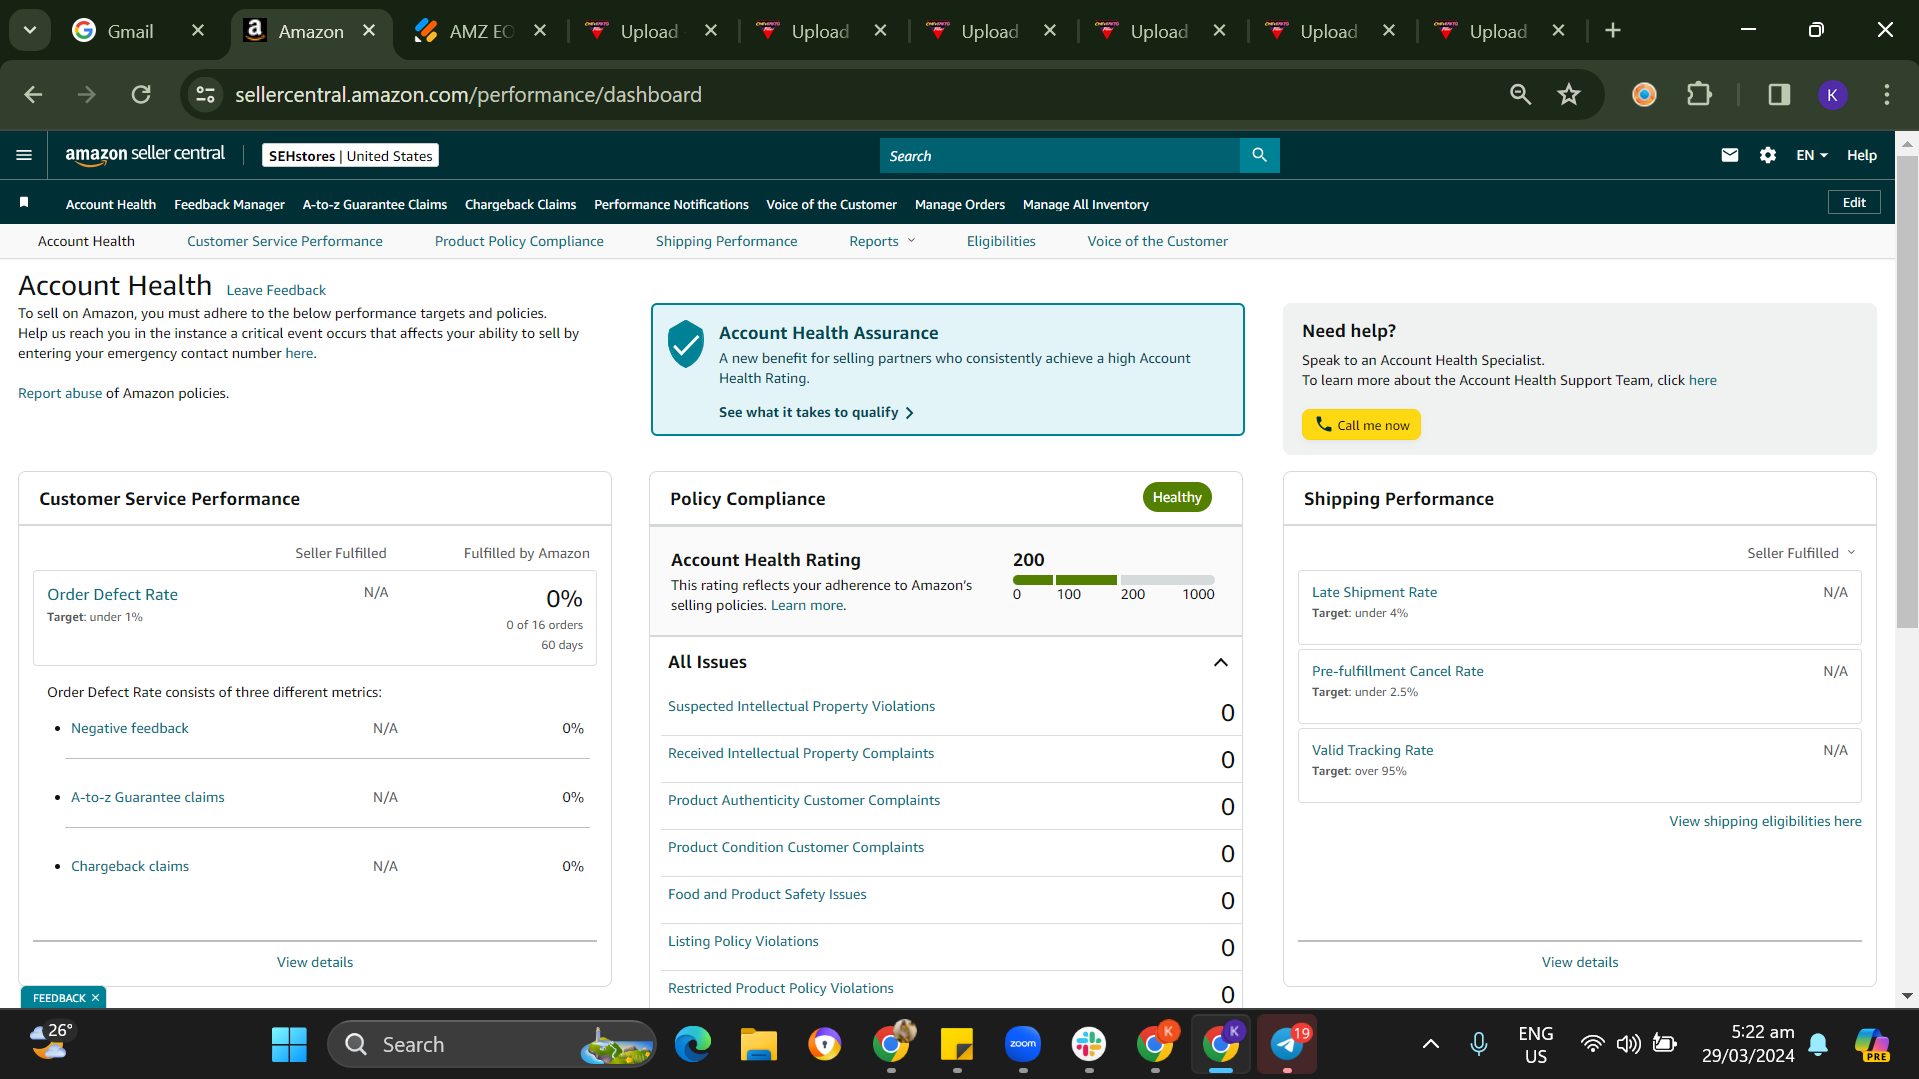This screenshot has height=1079, width=1919.
Task: Open the Customer Service Performance tab
Action: (x=284, y=241)
